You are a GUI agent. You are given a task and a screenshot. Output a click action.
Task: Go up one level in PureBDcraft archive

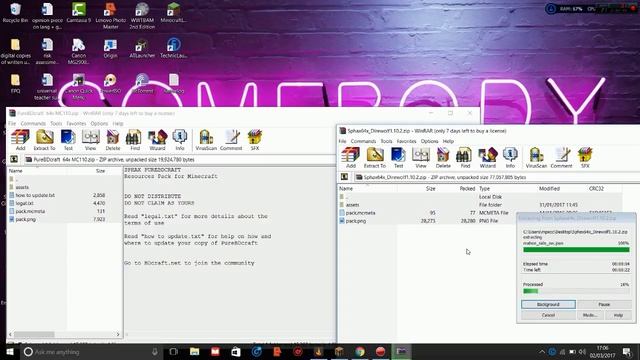point(14,159)
